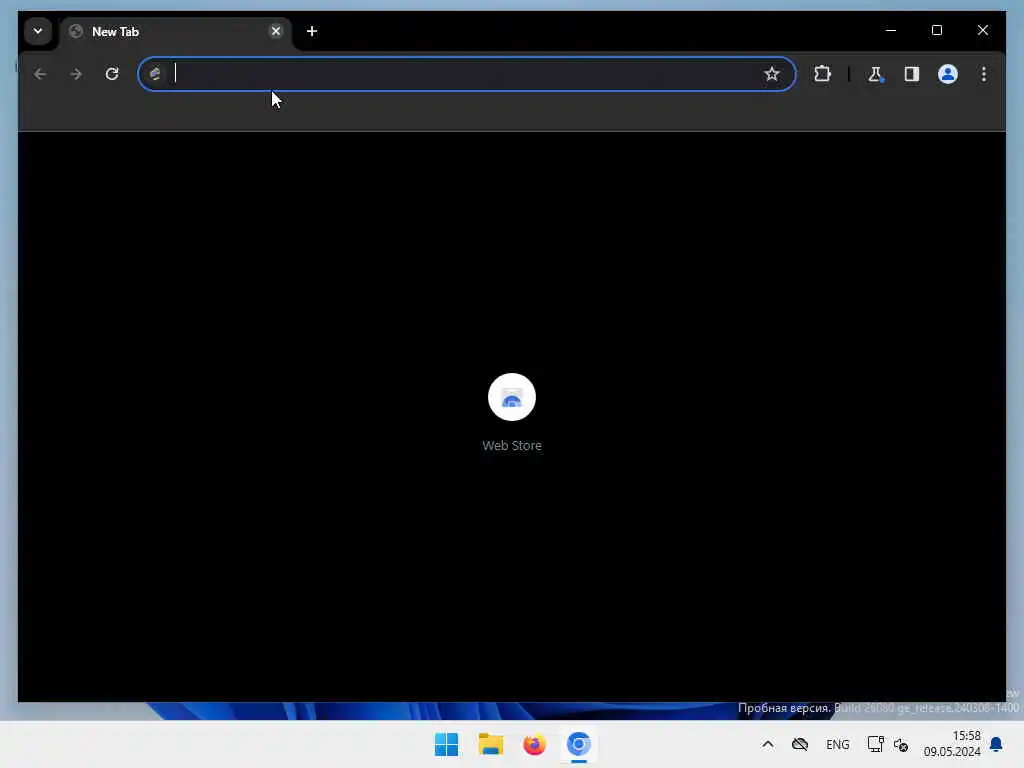The image size is (1024, 768).
Task: Click the Web Store label
Action: [x=512, y=445]
